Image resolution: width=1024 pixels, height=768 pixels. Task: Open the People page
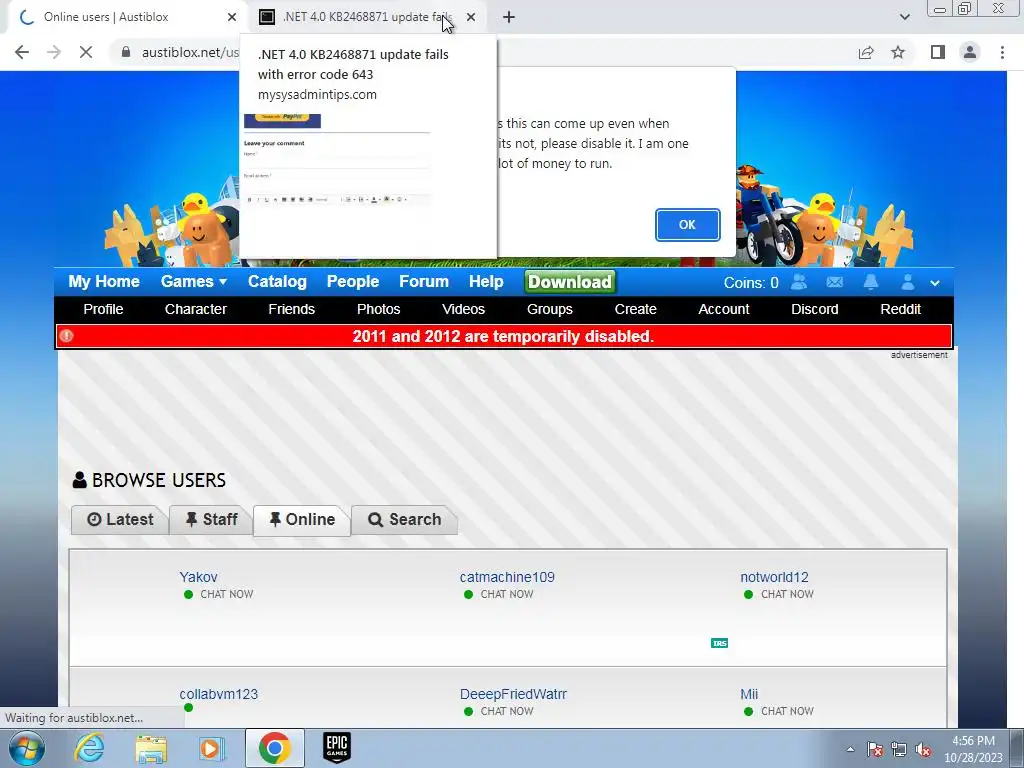coord(353,281)
